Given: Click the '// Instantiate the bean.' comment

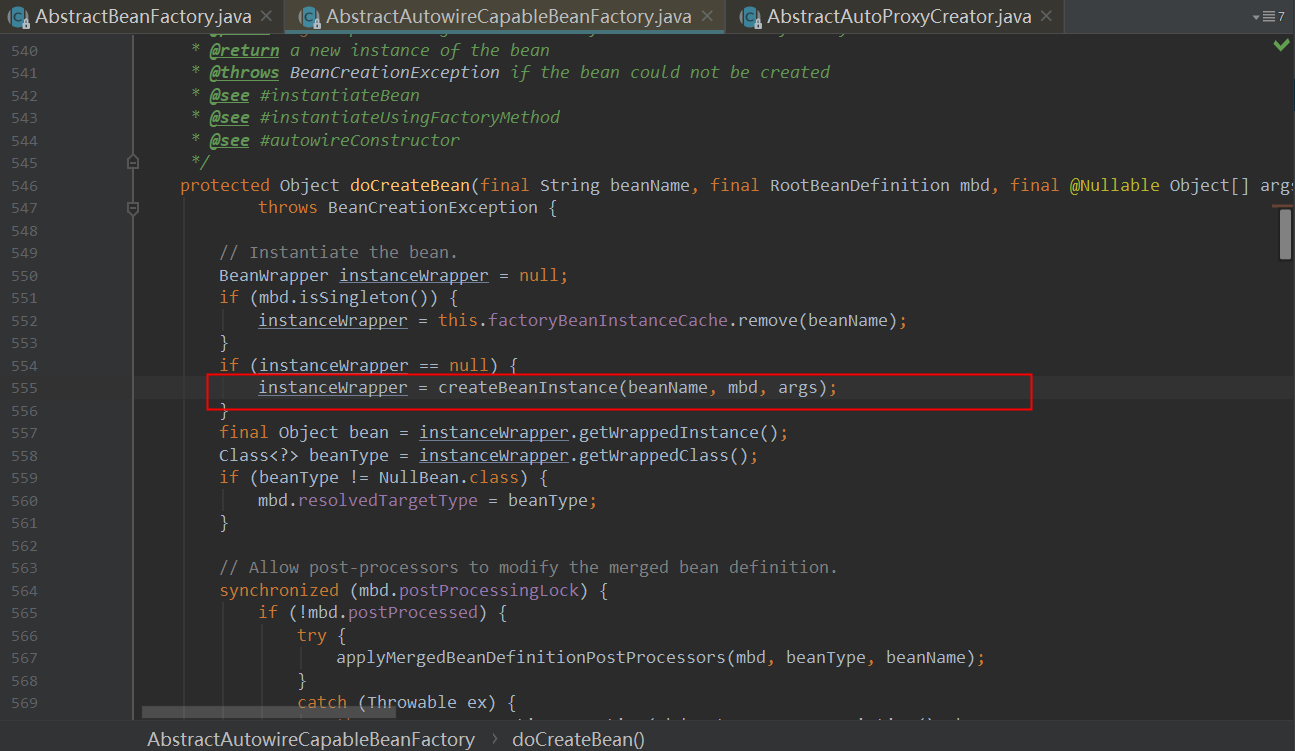Looking at the screenshot, I should 338,253.
